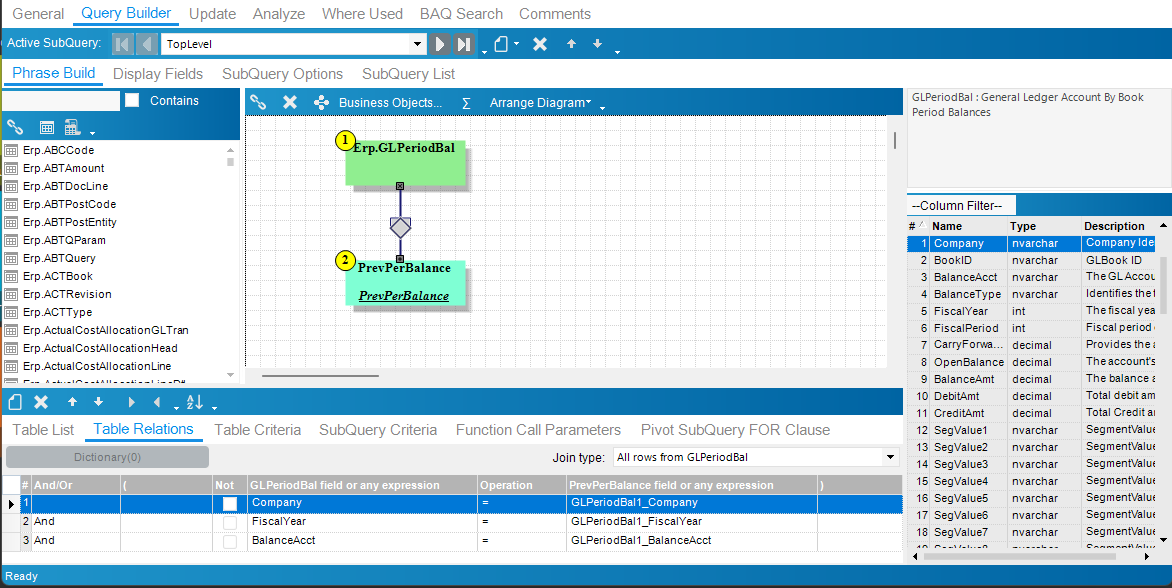
Task: Delete the selected subquery with X icon
Action: 539,44
